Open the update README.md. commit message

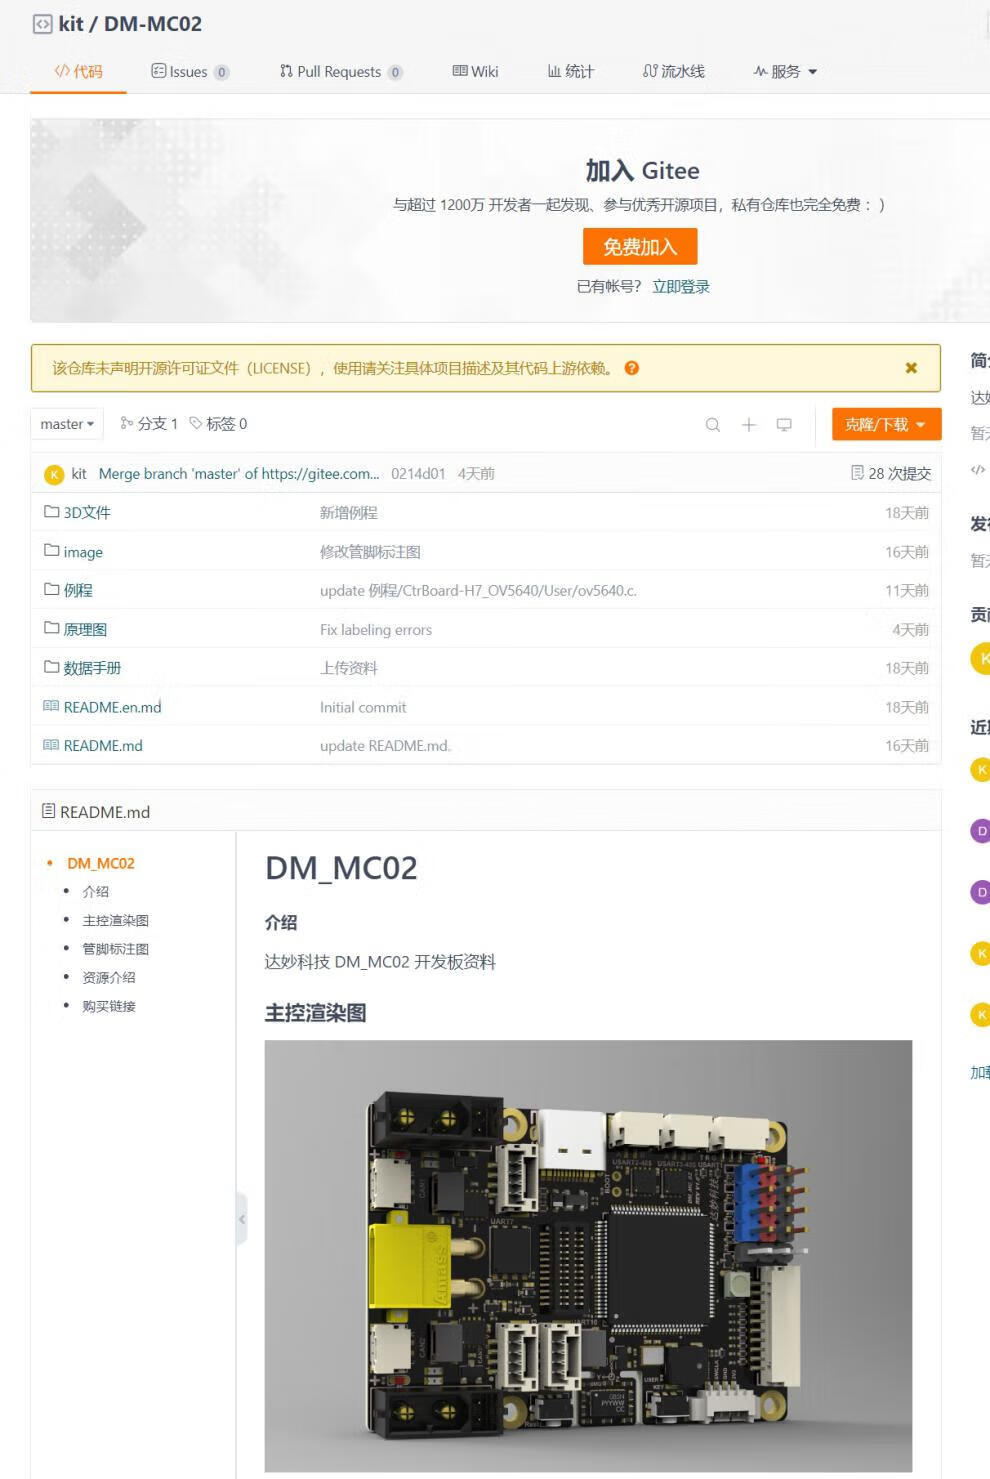click(386, 746)
